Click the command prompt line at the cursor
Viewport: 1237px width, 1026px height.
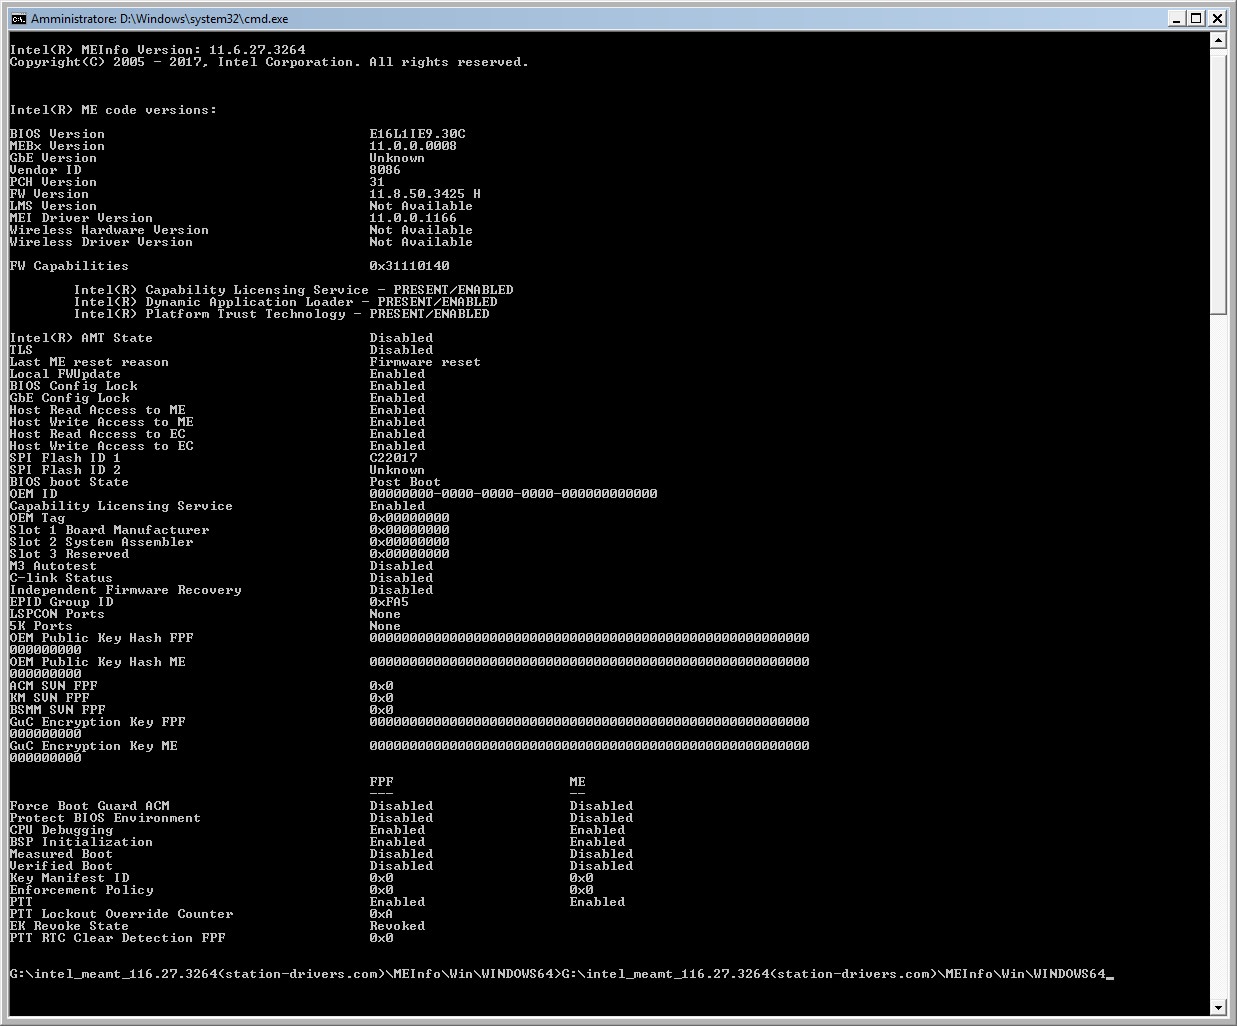561,974
